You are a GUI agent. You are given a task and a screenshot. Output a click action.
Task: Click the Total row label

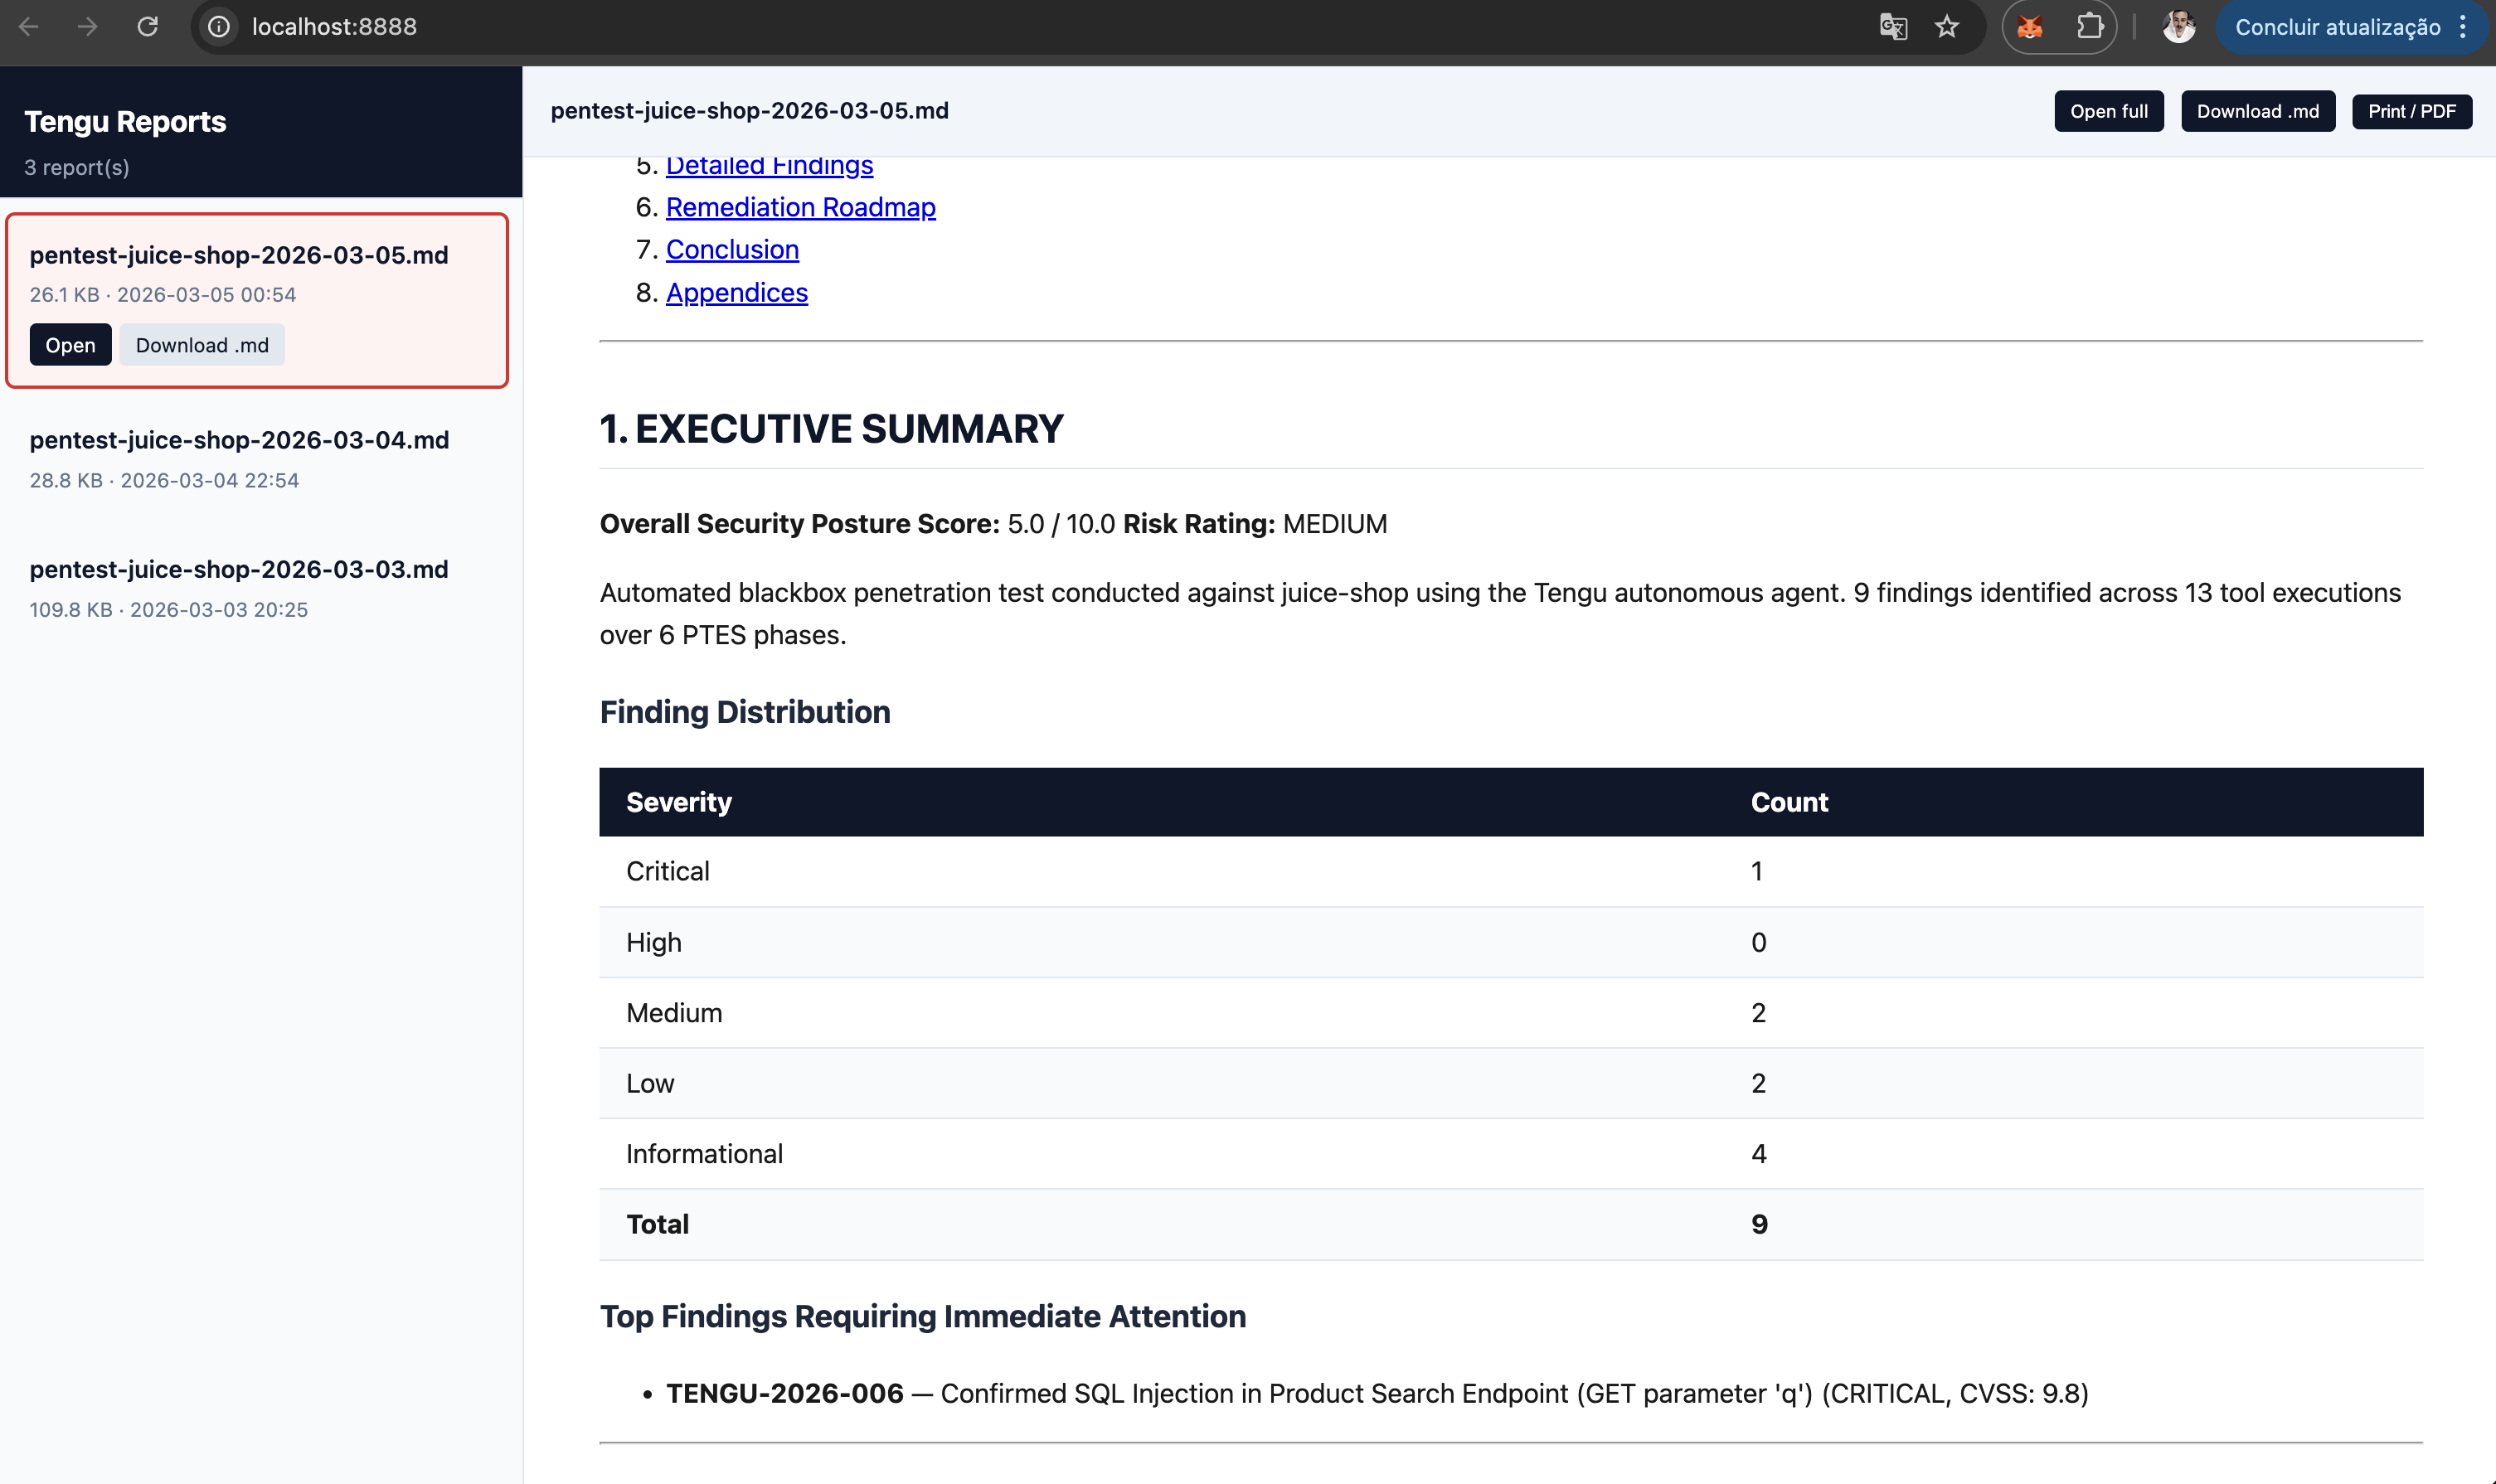(x=657, y=1224)
